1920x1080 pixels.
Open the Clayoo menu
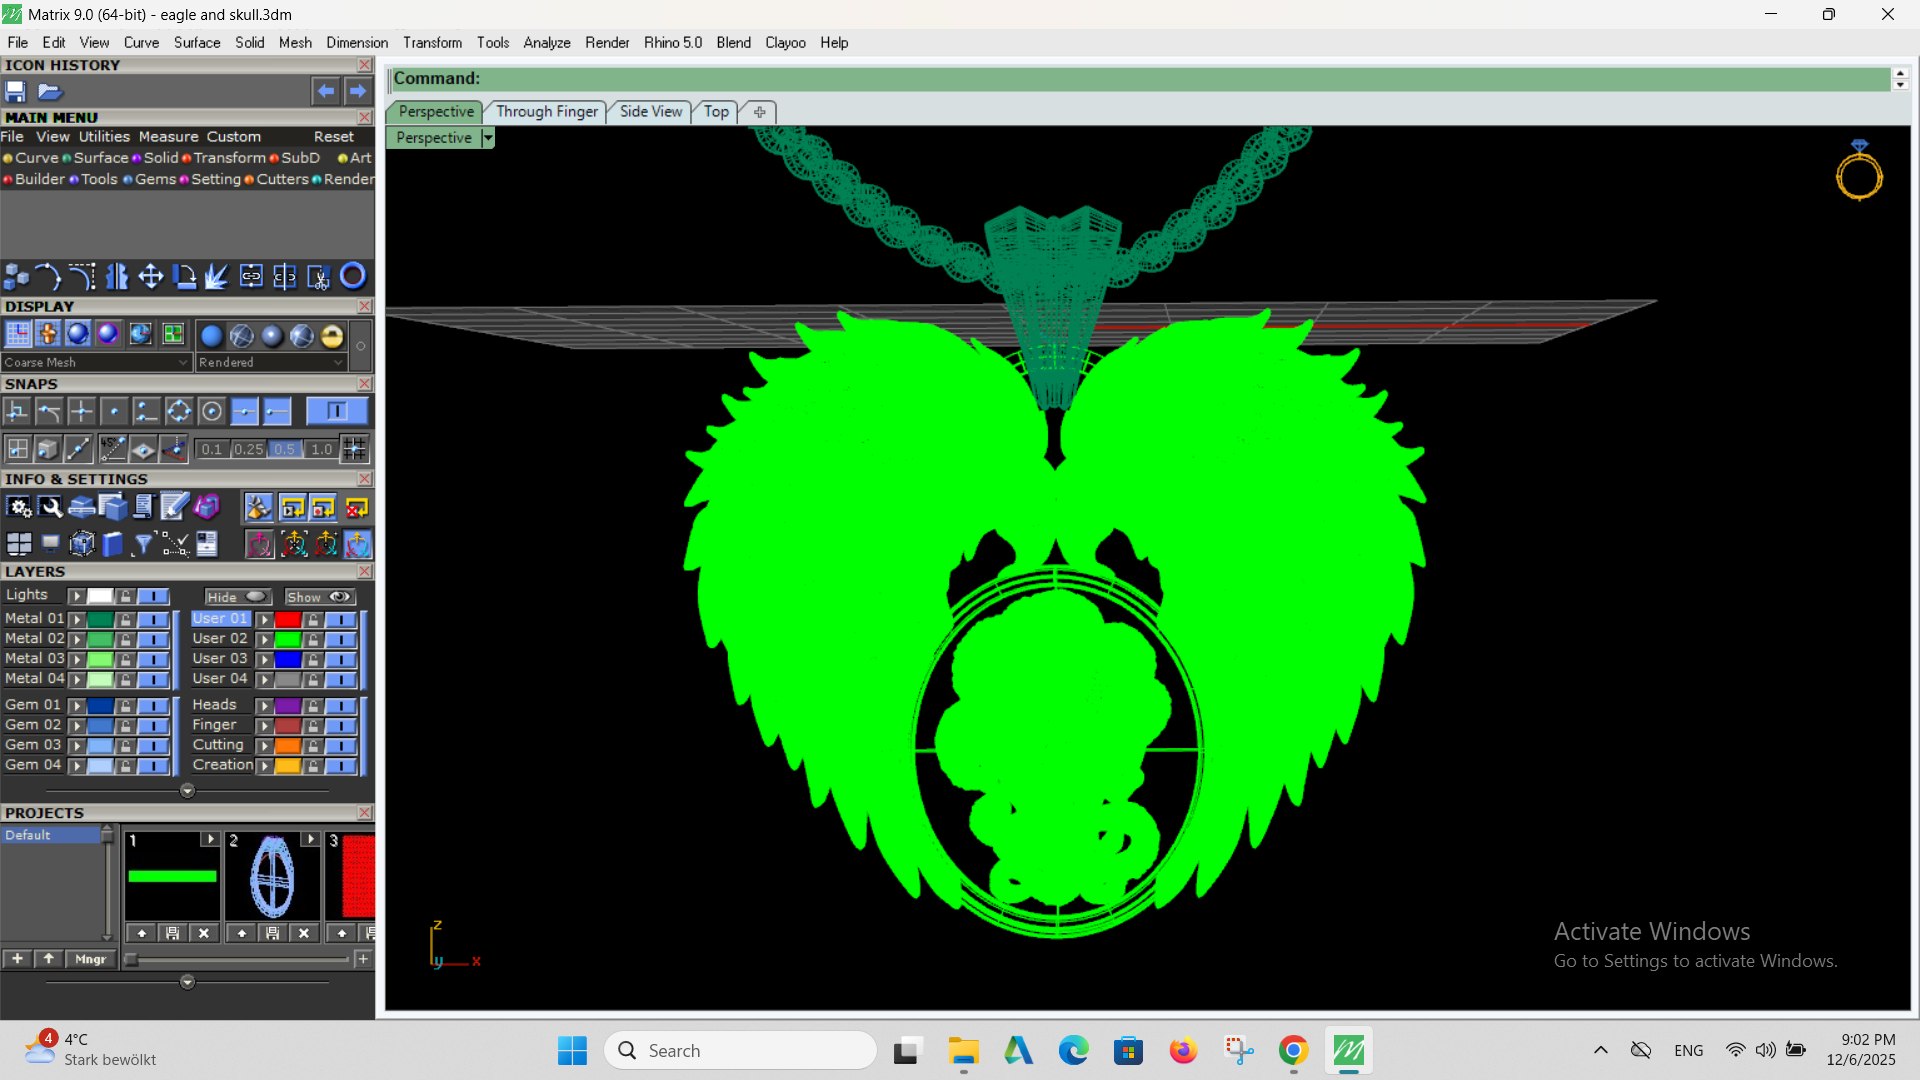[x=785, y=42]
